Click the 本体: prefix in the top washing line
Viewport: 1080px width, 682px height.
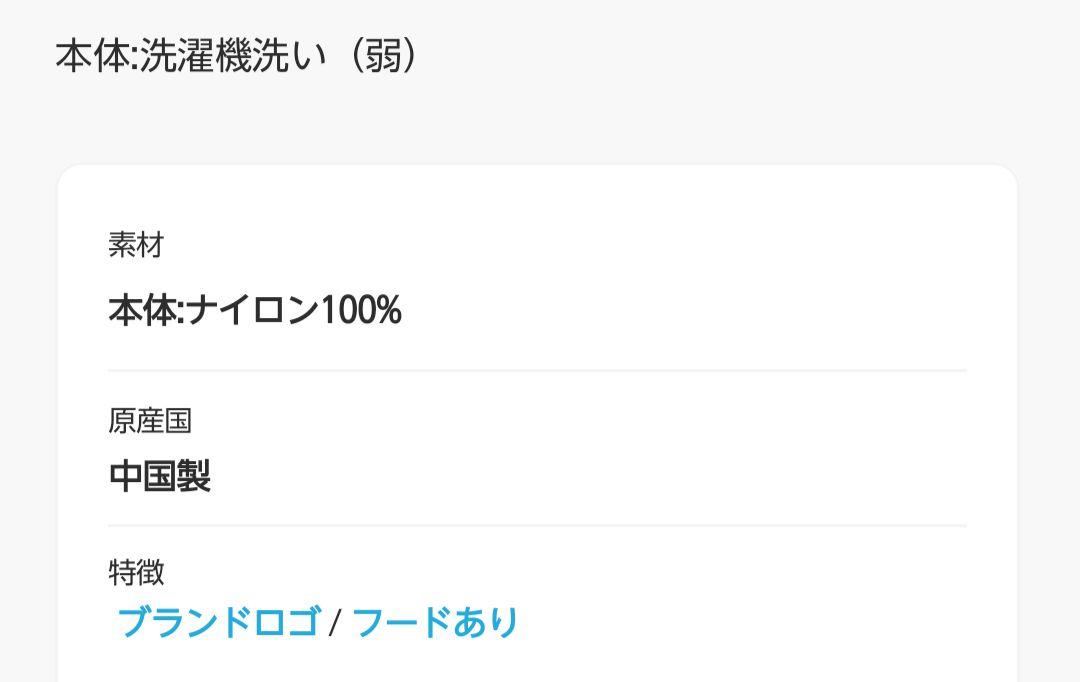click(x=97, y=56)
